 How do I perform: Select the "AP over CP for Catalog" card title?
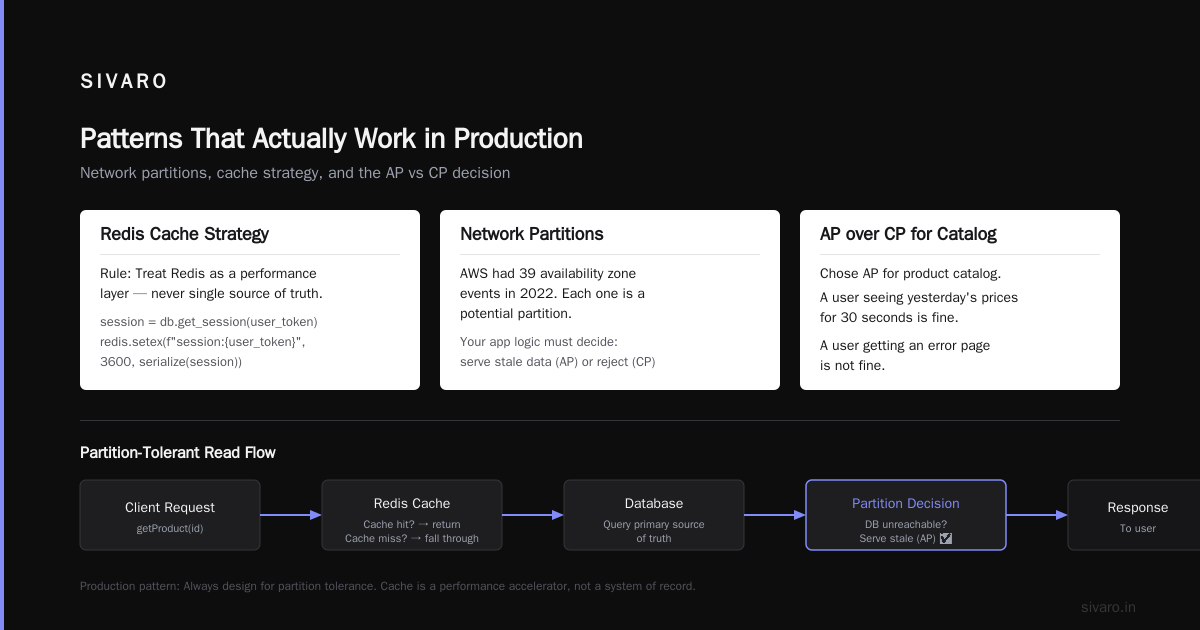click(x=908, y=234)
